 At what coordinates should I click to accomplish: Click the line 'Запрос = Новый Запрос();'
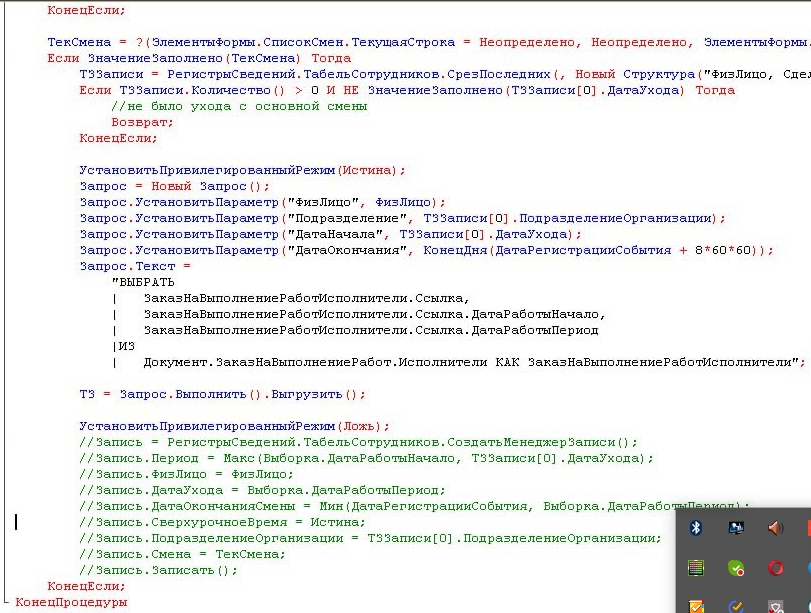[175, 186]
